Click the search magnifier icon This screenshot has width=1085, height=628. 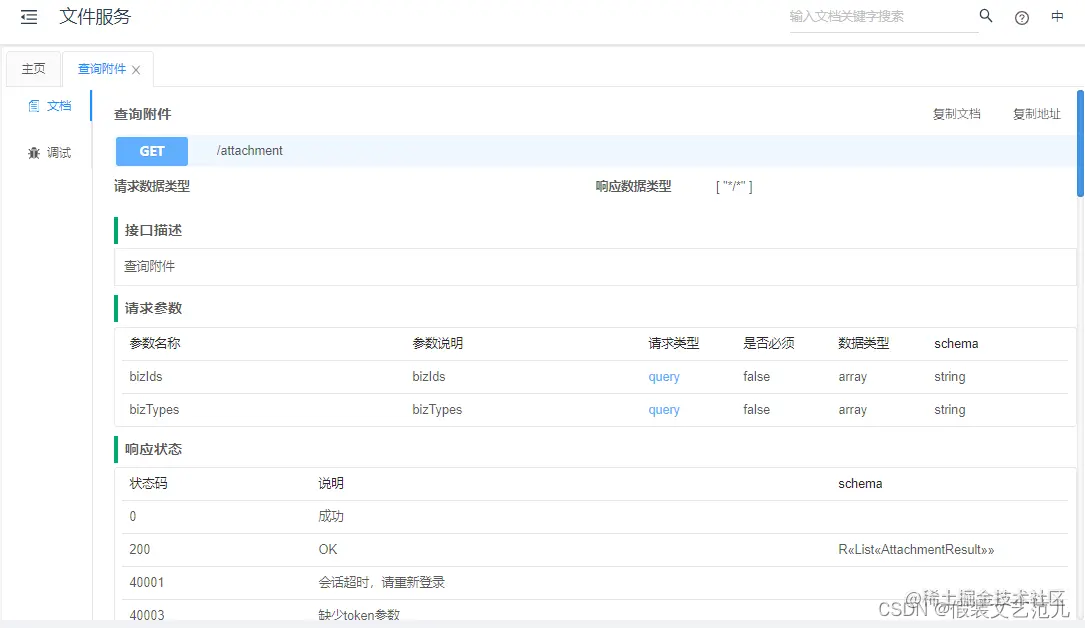[986, 16]
